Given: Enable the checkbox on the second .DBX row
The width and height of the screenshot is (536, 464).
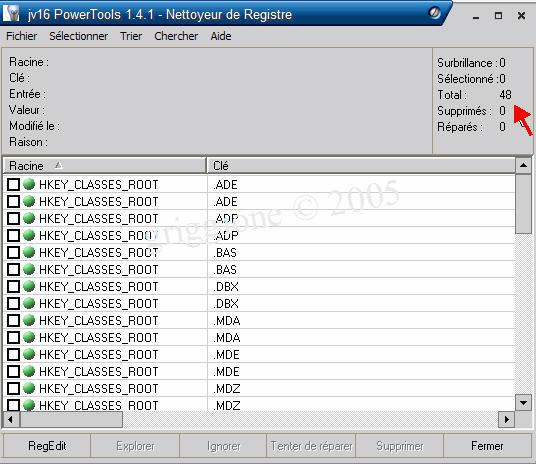Looking at the screenshot, I should [13, 303].
